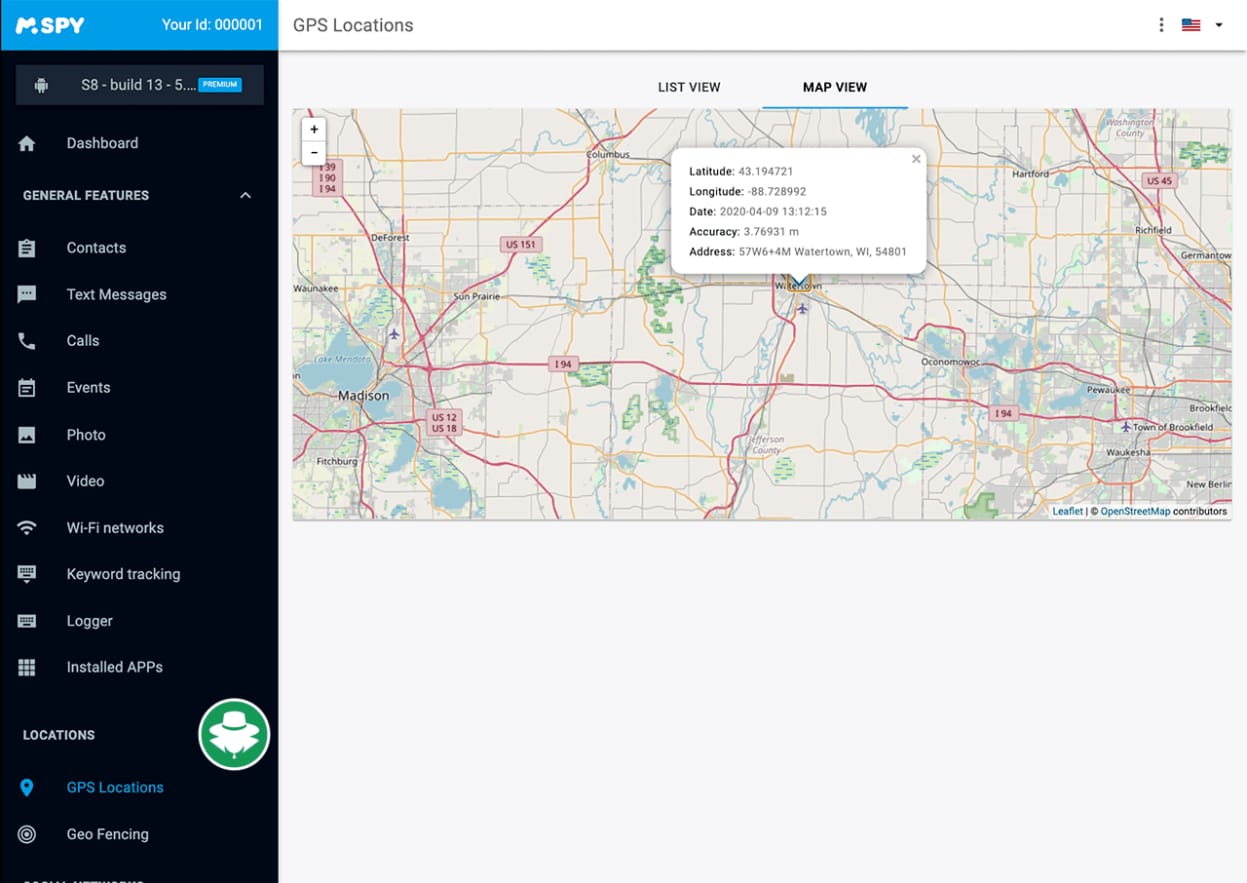Open the language flag dropdown

1202,25
